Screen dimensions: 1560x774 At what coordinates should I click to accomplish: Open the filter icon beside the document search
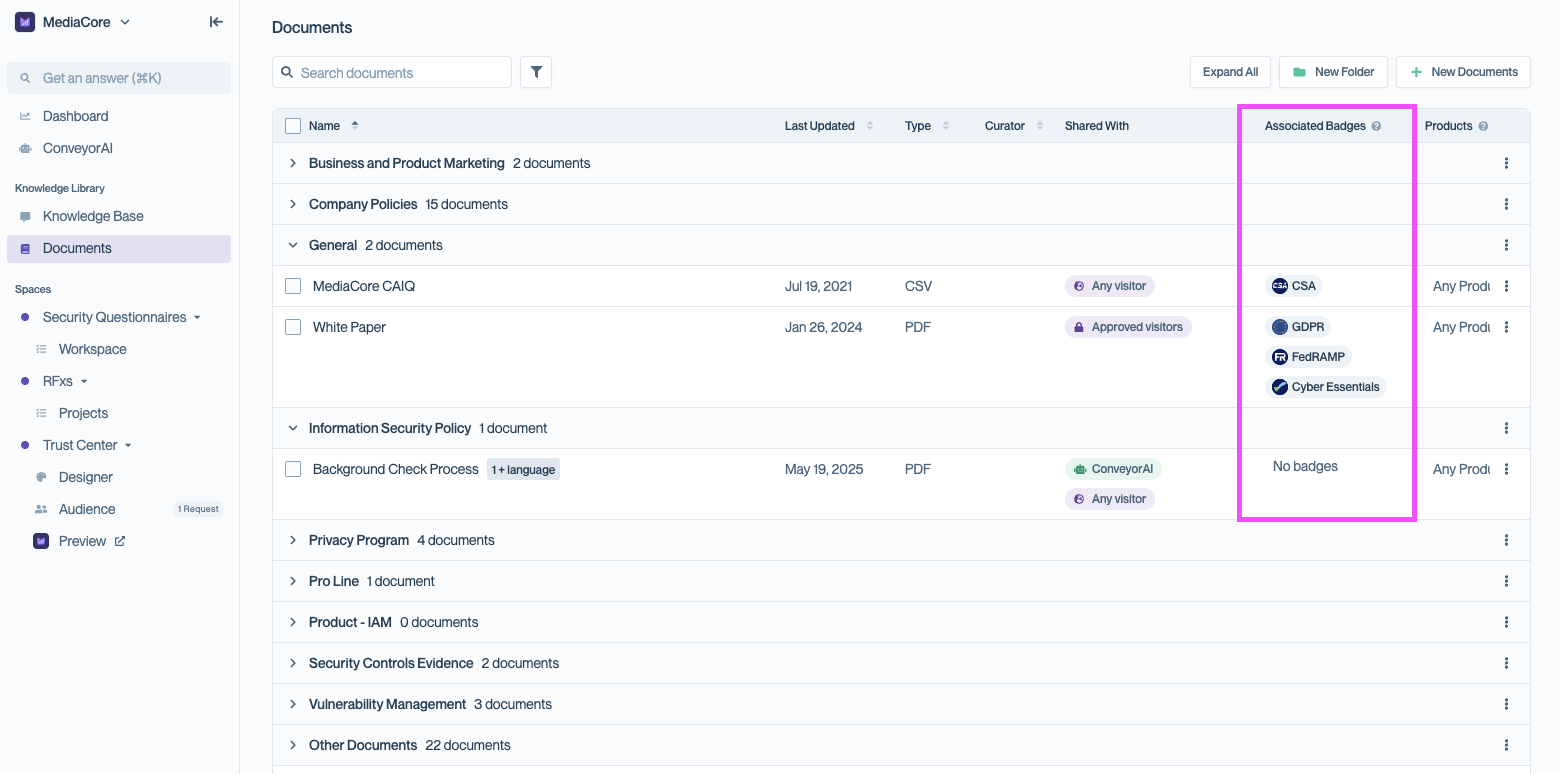tap(535, 71)
